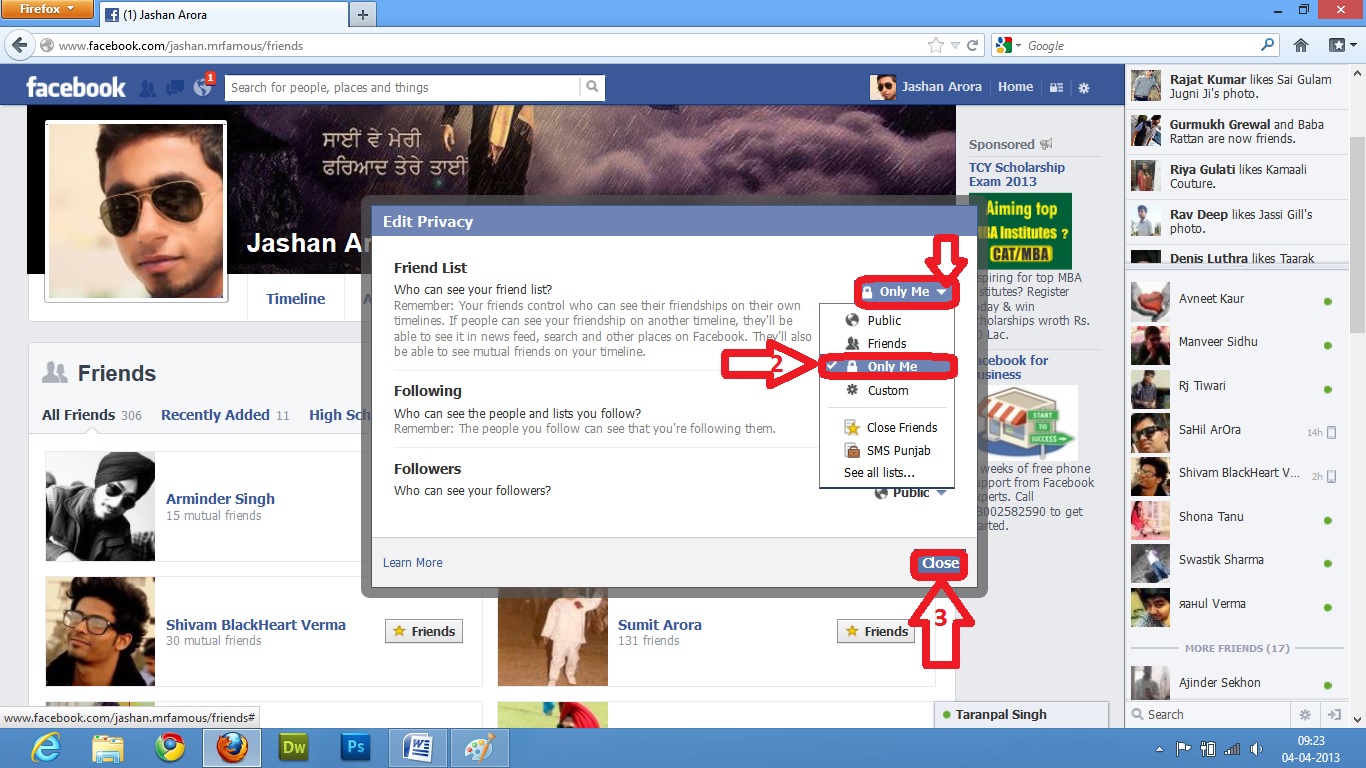The width and height of the screenshot is (1366, 768).
Task: Click the volume speaker tray icon
Action: coord(1255,748)
